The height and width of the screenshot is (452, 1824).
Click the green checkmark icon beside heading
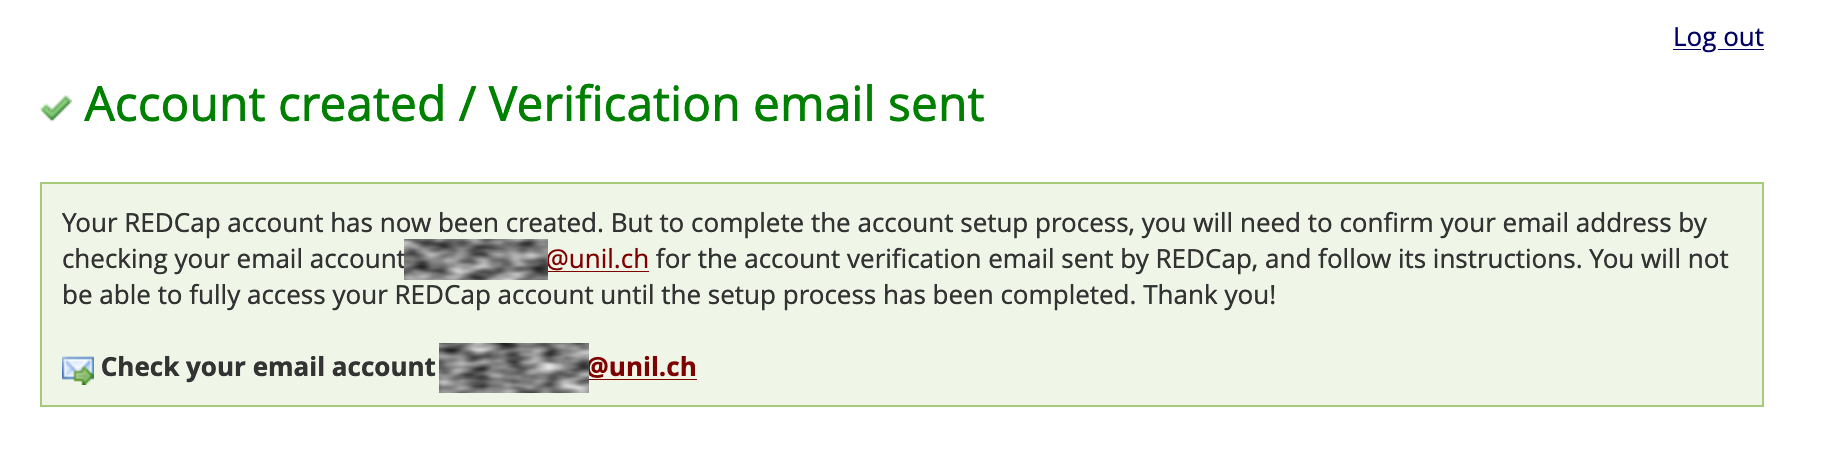click(56, 107)
